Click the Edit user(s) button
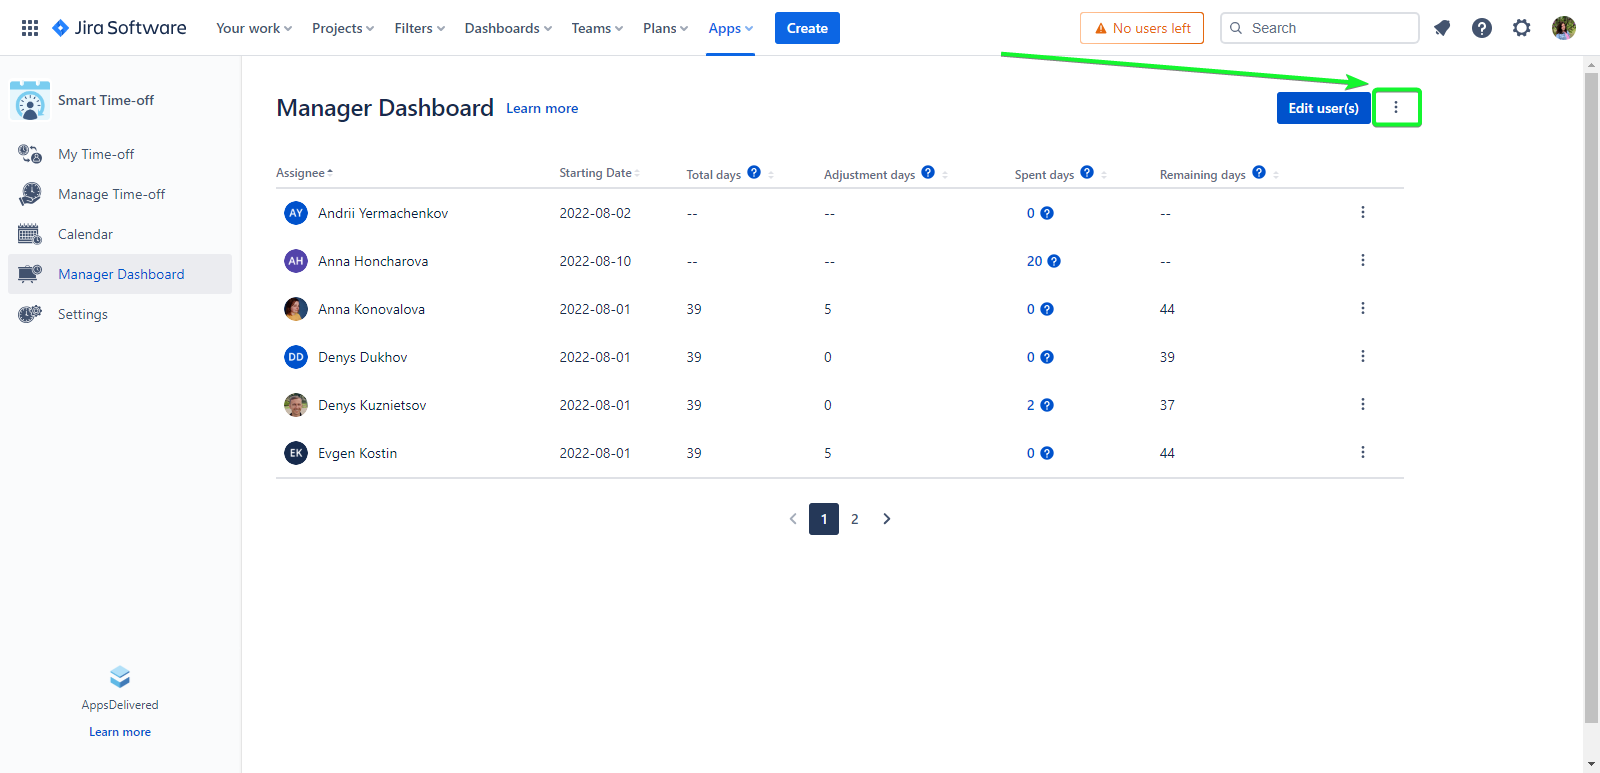 pos(1323,108)
